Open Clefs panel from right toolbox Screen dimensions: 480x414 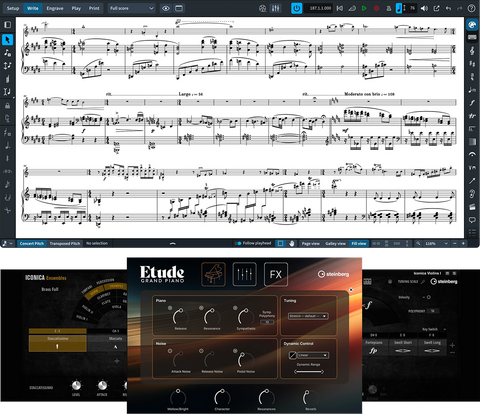[472, 51]
